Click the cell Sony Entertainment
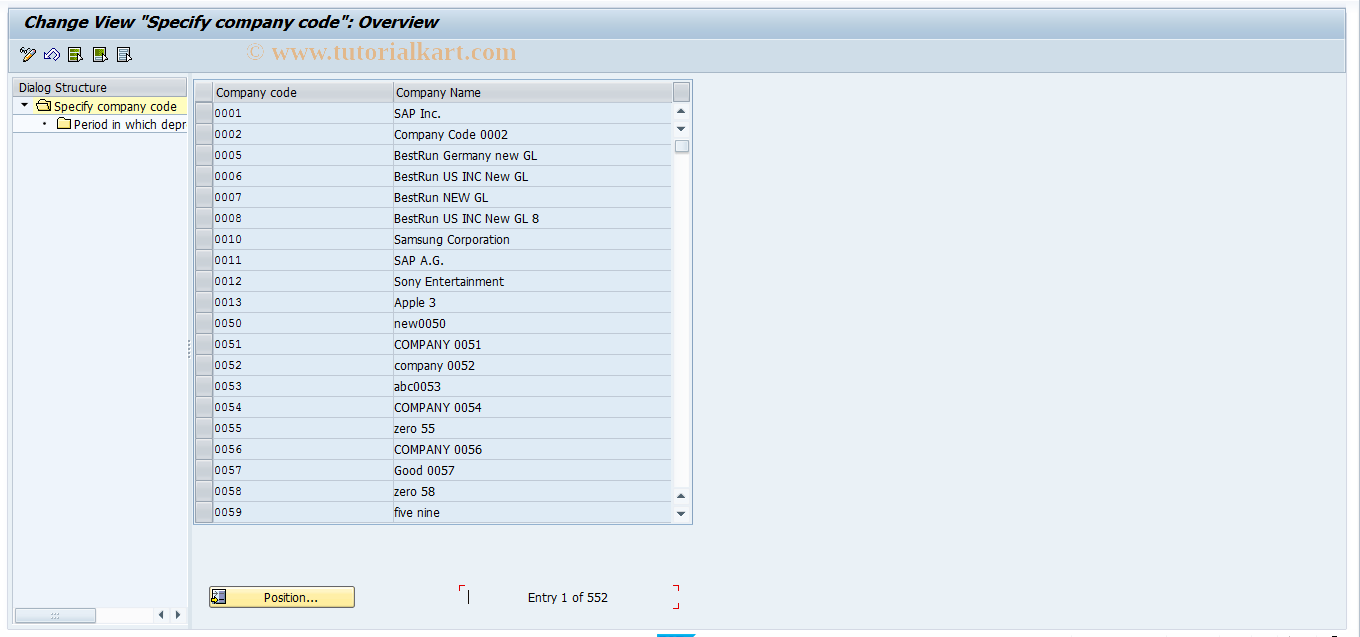Image resolution: width=1360 pixels, height=637 pixels. click(532, 281)
